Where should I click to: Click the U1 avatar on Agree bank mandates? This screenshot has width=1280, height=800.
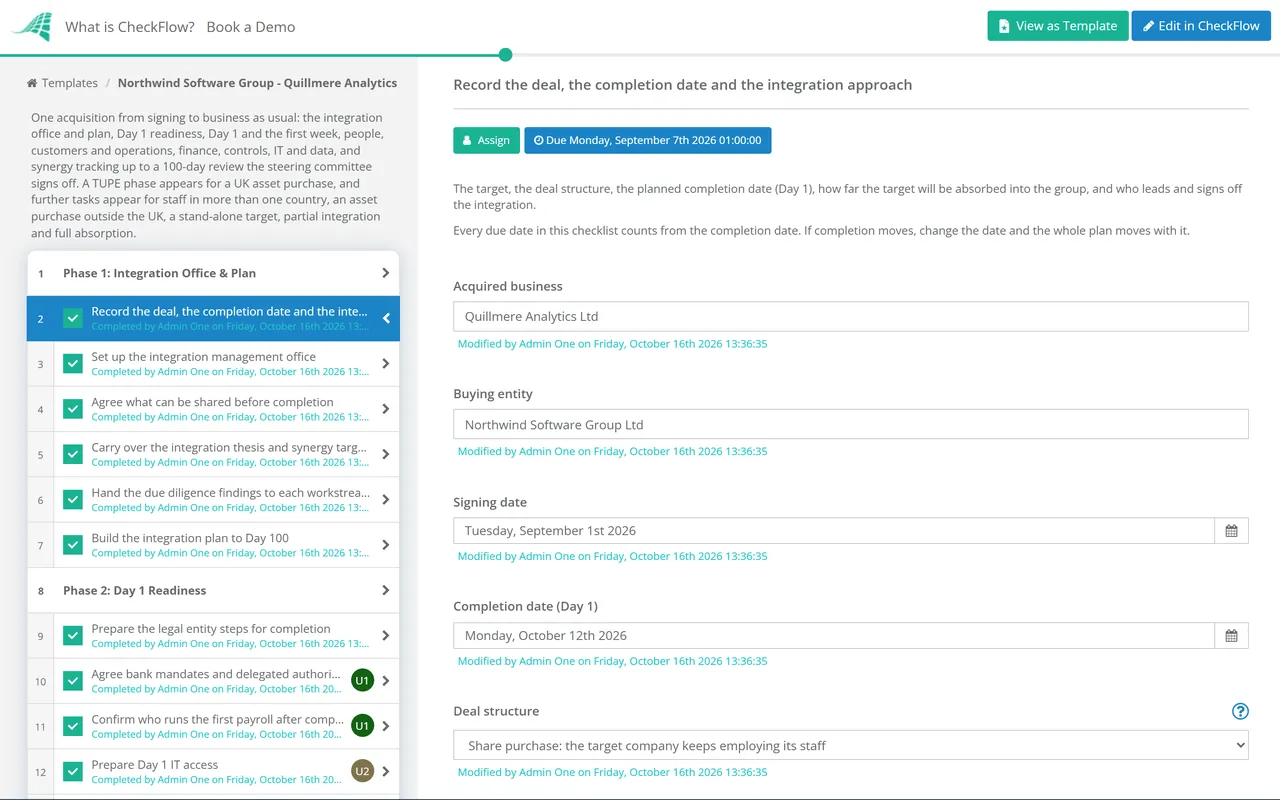362,681
